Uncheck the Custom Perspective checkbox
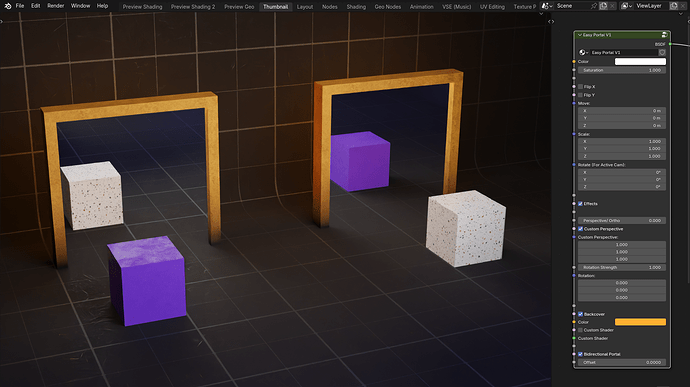Image resolution: width=690 pixels, height=387 pixels. [x=580, y=229]
